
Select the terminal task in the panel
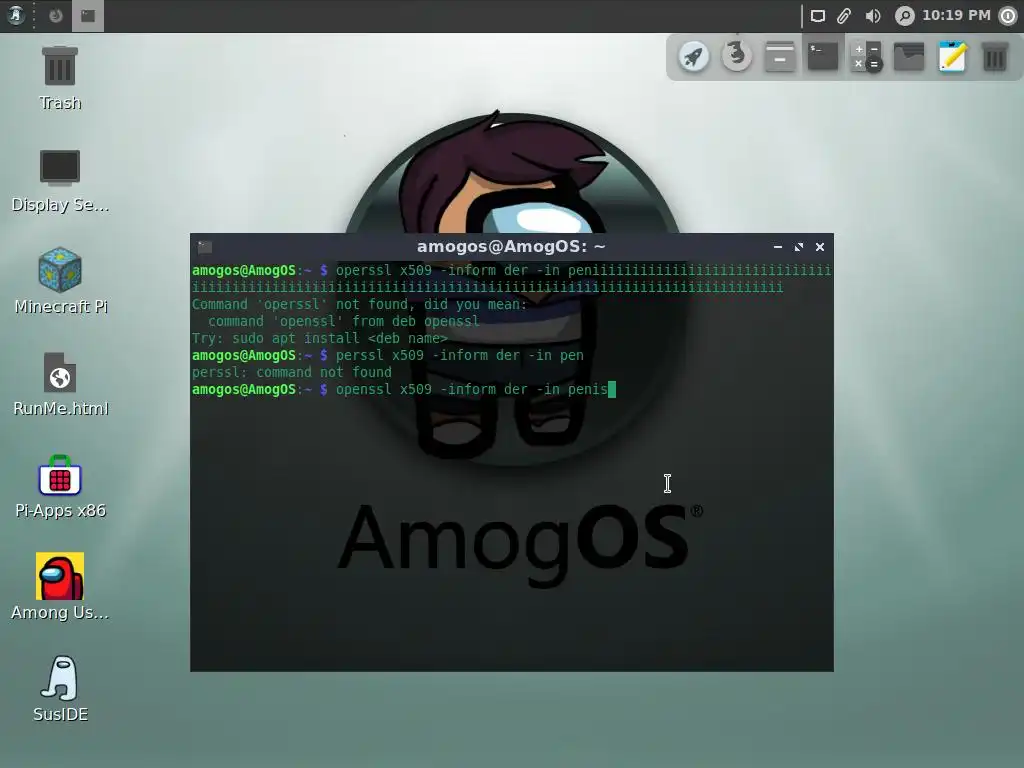pos(88,16)
